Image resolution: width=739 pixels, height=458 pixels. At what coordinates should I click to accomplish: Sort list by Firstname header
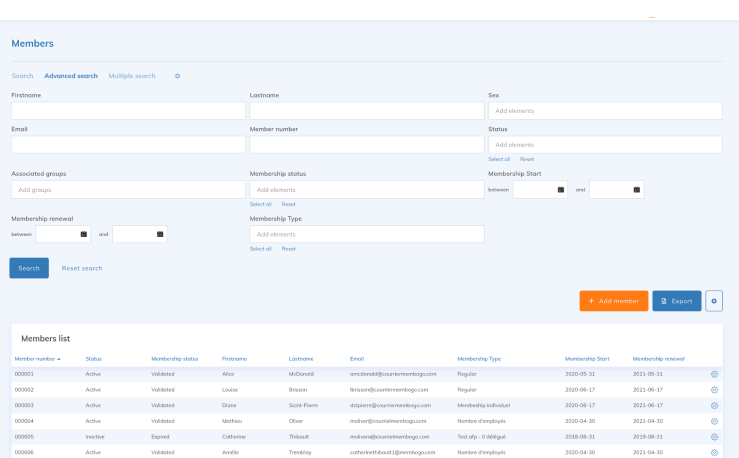click(x=234, y=359)
